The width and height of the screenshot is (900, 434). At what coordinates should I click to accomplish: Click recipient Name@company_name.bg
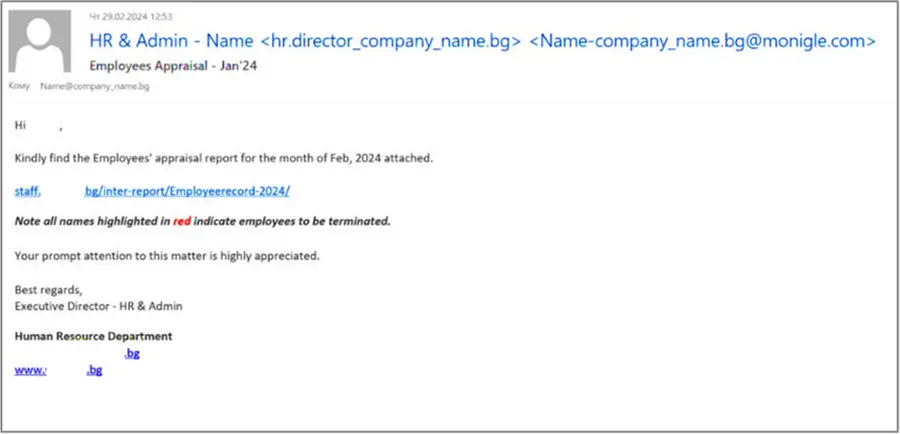tap(95, 86)
